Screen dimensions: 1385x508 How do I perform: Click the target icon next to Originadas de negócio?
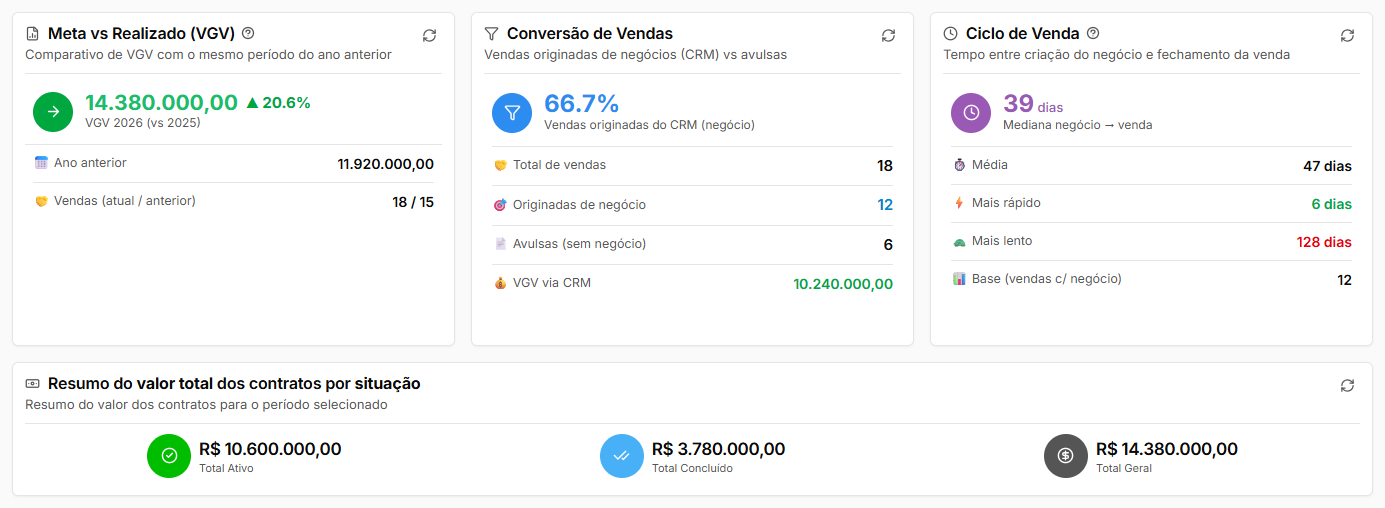coord(500,205)
